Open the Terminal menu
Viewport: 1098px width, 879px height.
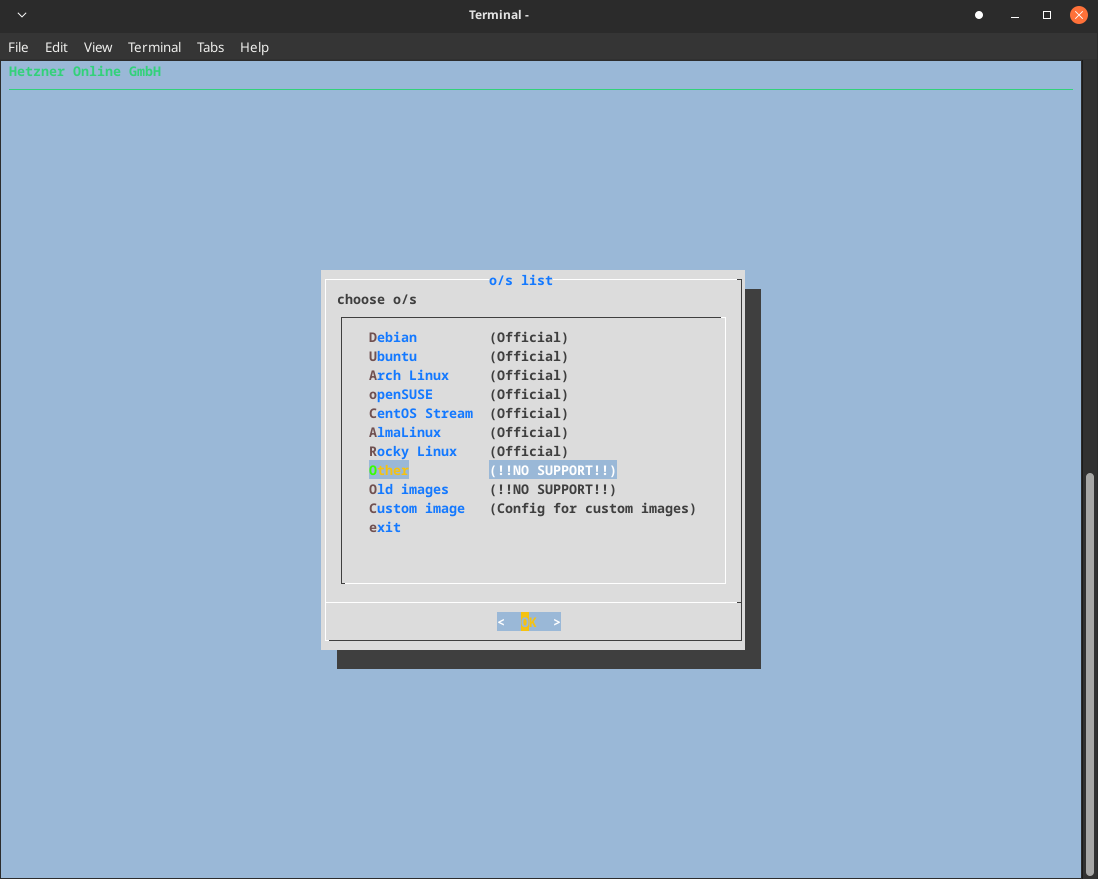point(154,47)
